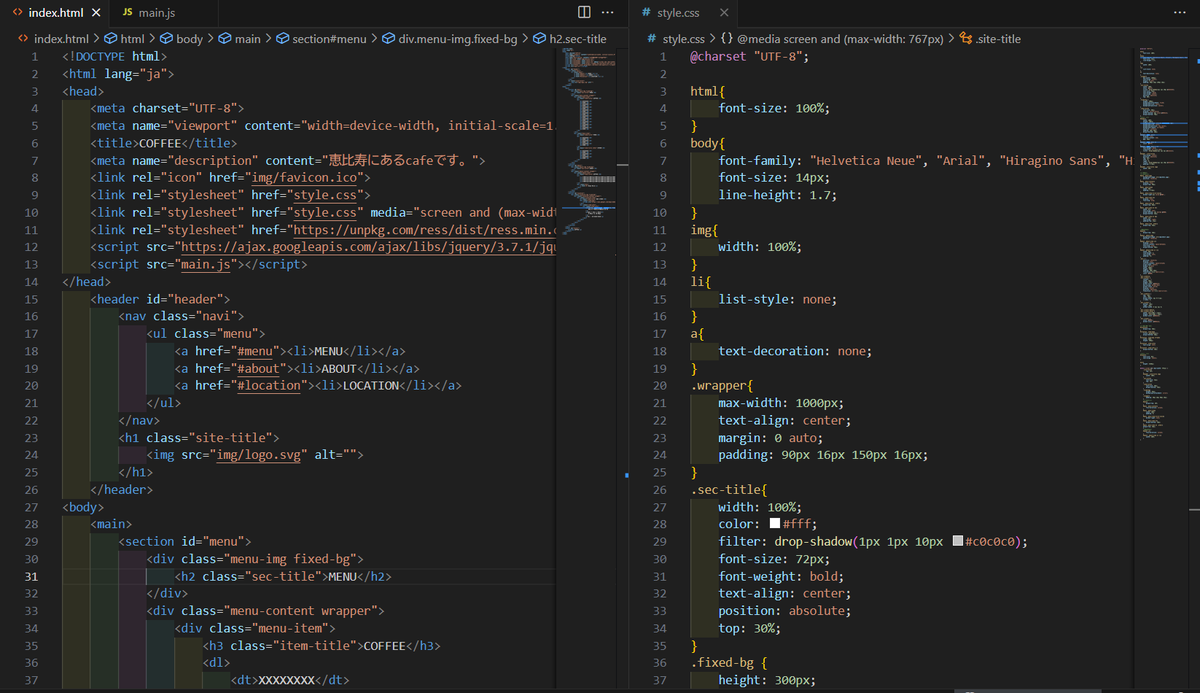Follow the #menu anchor href
This screenshot has width=1200, height=693.
click(253, 351)
